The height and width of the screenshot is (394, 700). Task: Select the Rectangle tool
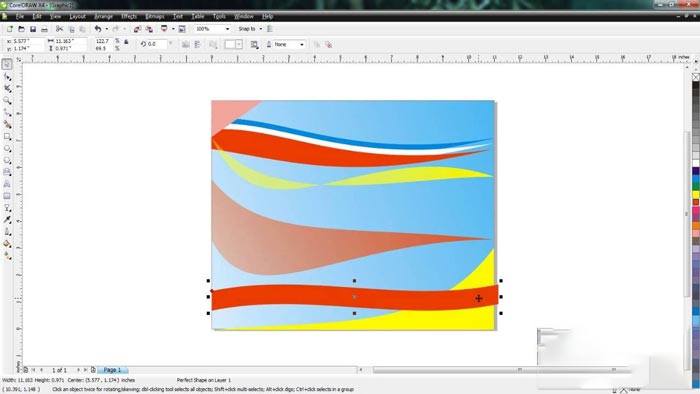pos(7,137)
